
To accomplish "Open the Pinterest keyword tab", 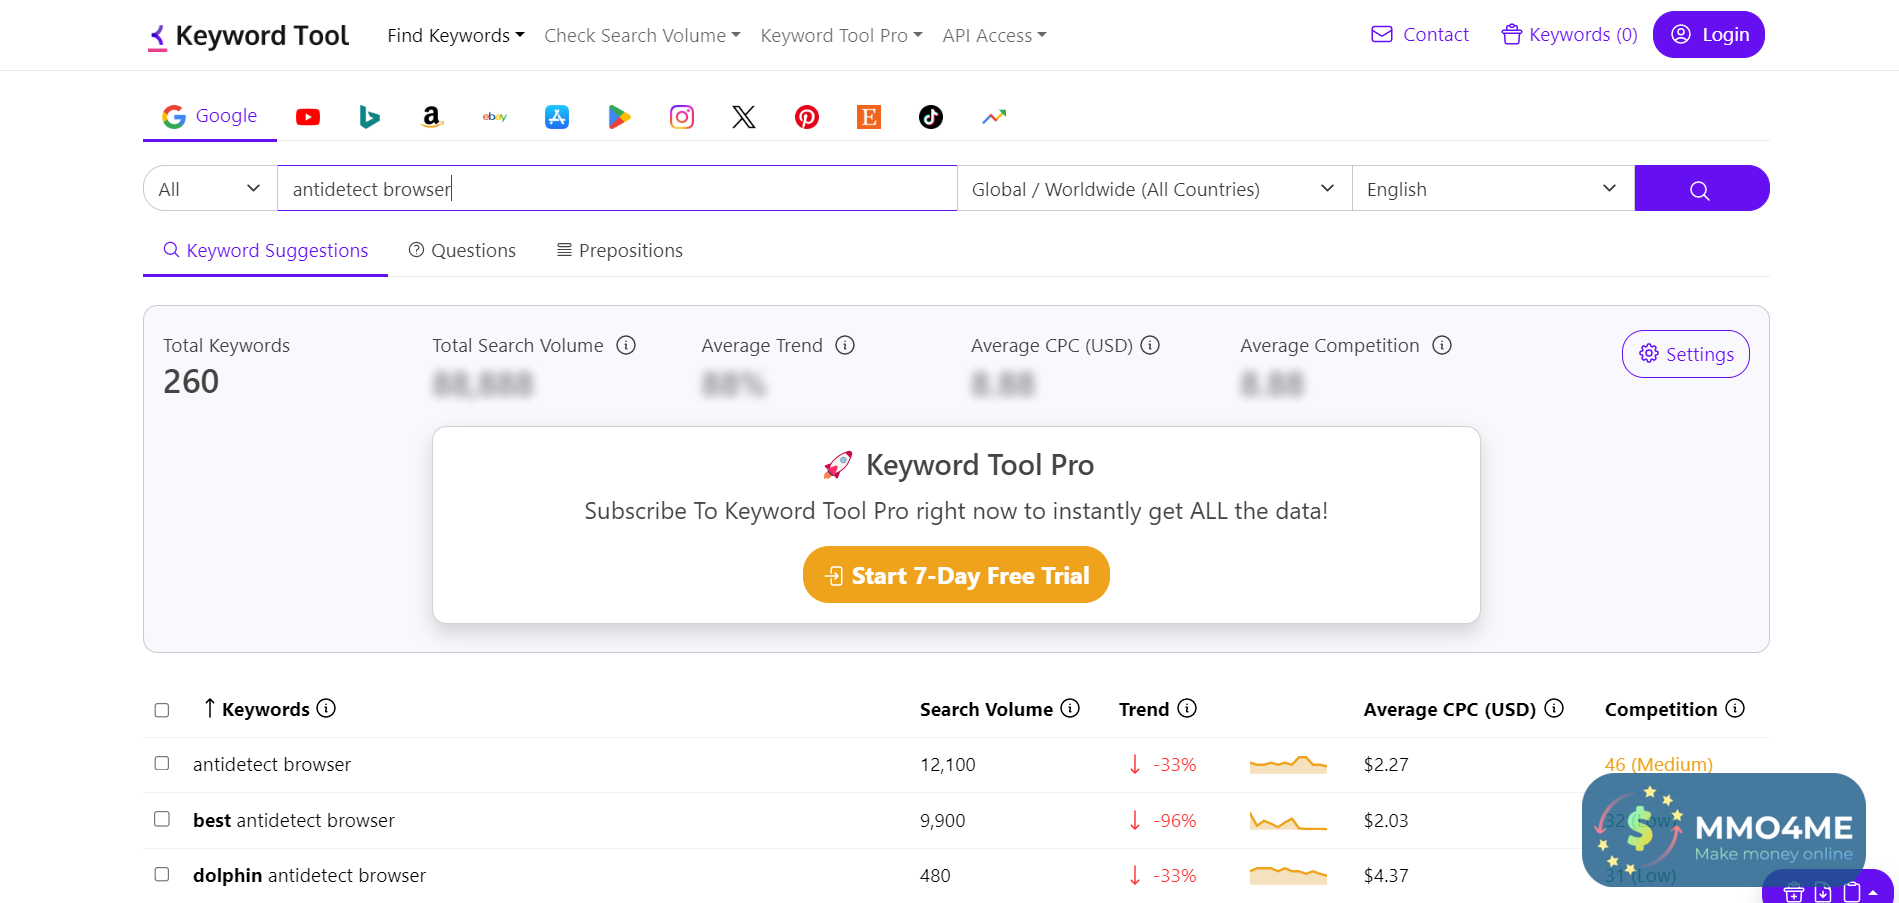I will (x=806, y=117).
